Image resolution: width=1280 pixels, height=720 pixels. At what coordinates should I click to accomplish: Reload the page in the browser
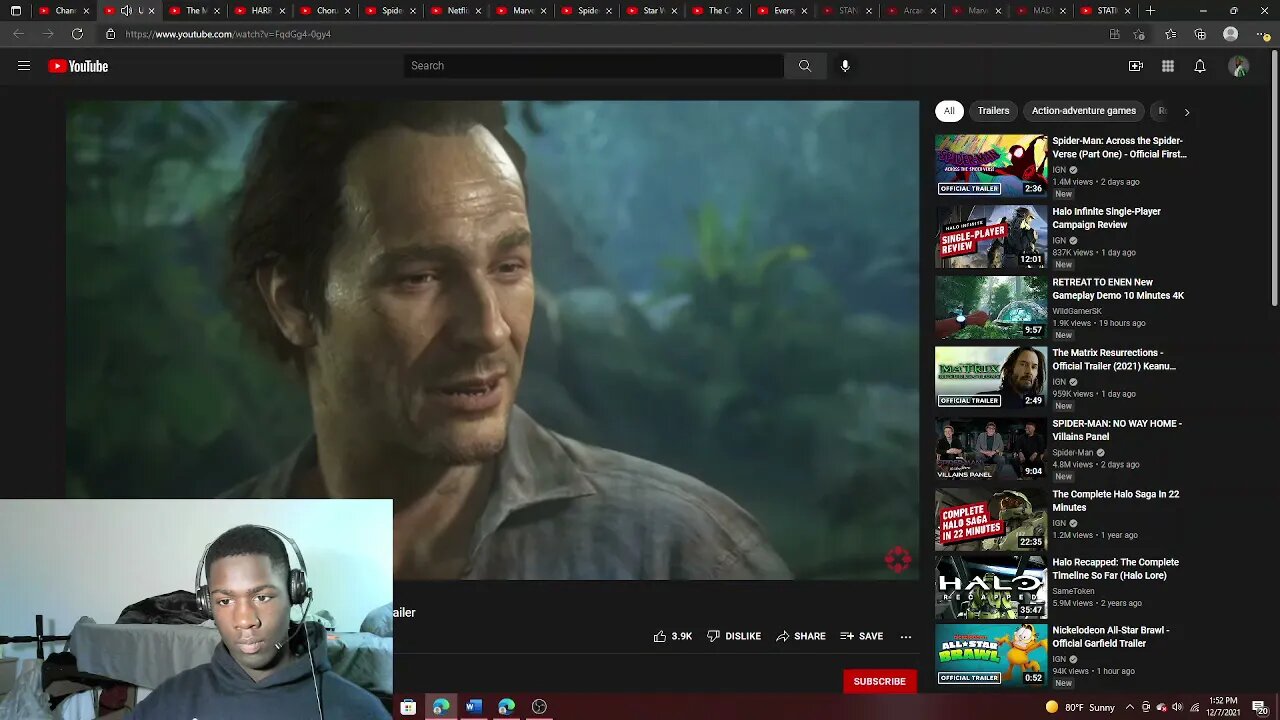pos(77,34)
